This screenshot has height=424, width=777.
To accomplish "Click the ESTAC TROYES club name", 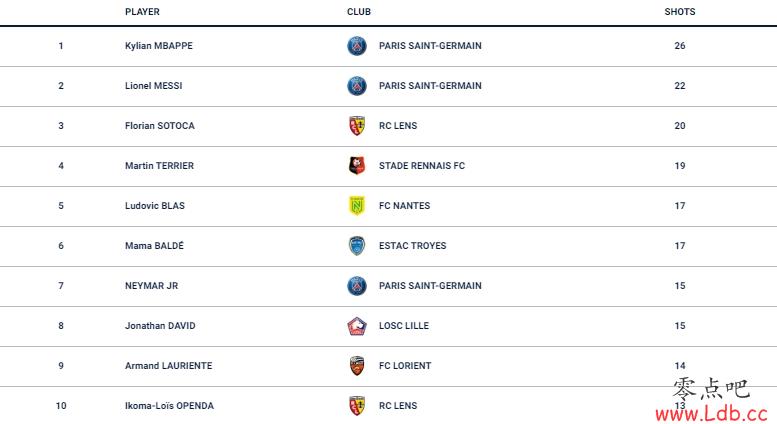I will tap(412, 246).
